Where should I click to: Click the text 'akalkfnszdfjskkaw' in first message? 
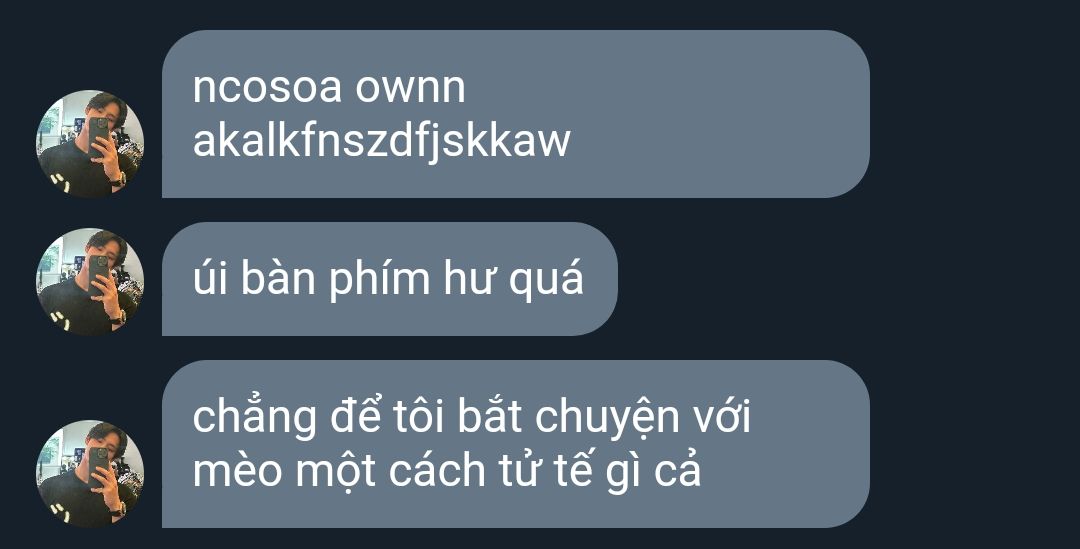click(x=382, y=143)
